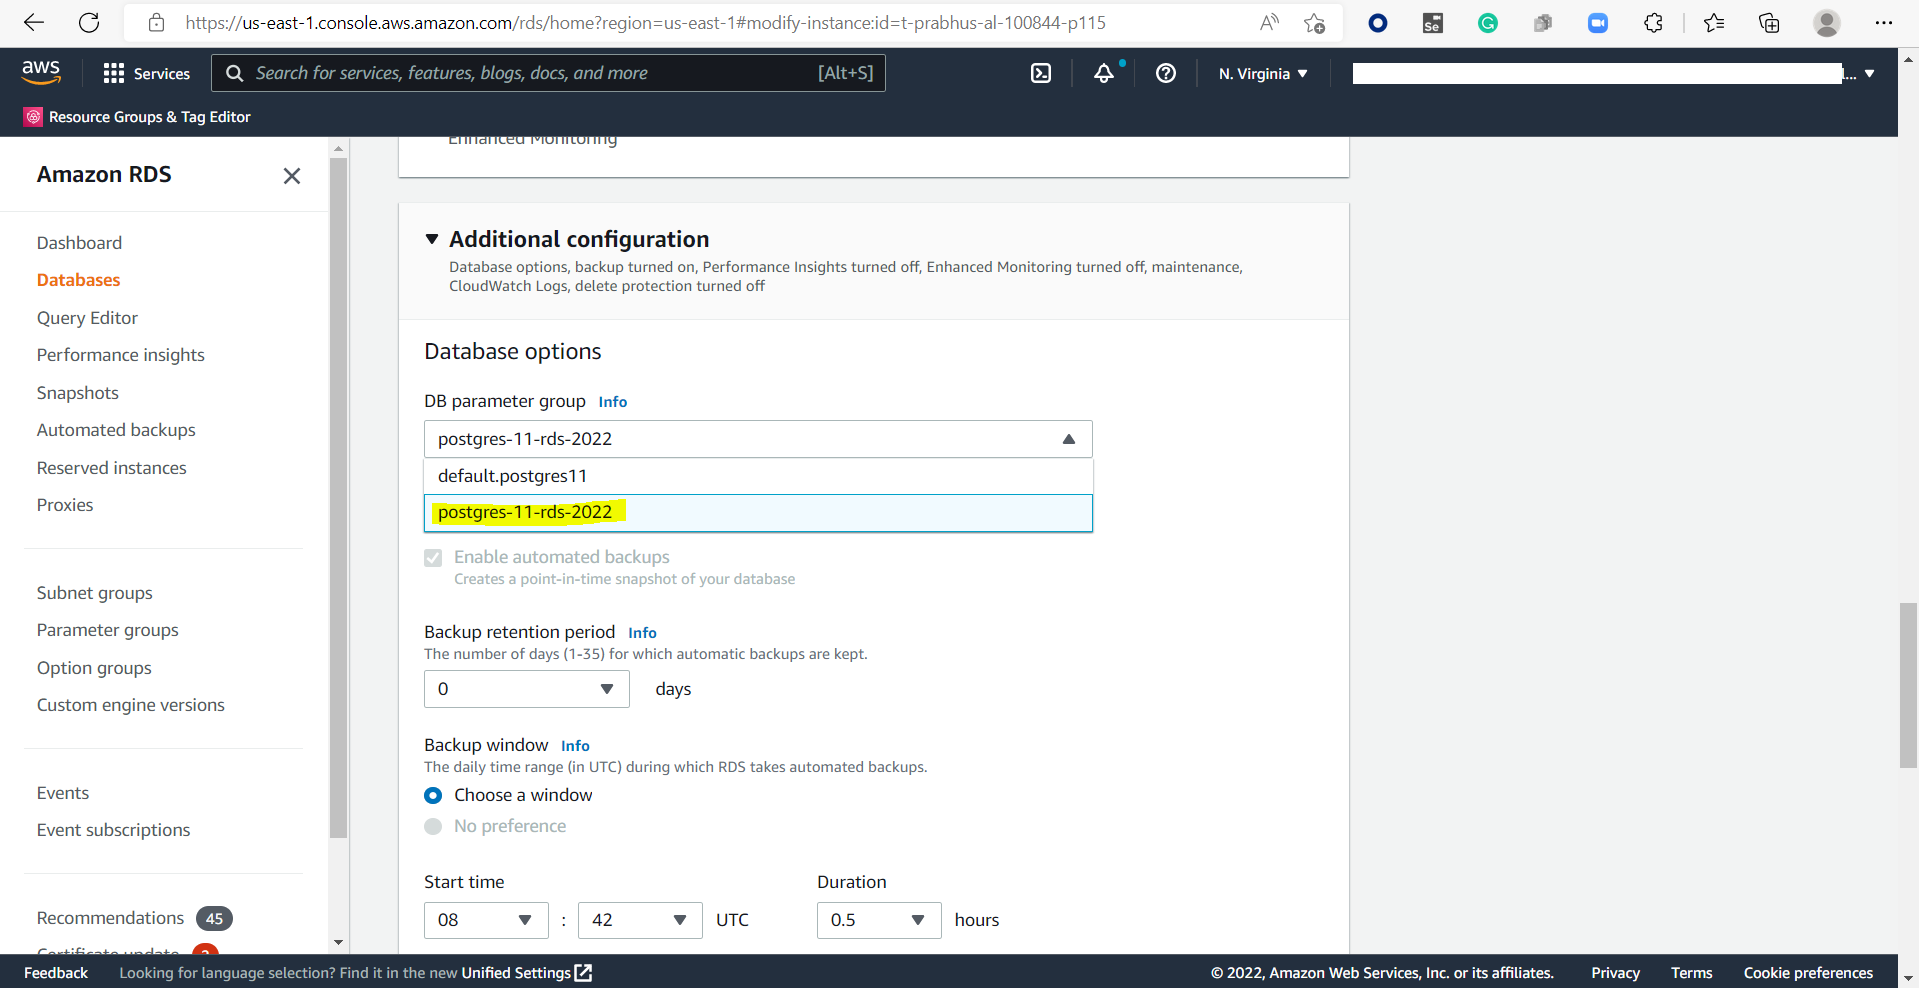Open Parameter groups in the sidebar
The image size is (1919, 988).
[x=107, y=630]
